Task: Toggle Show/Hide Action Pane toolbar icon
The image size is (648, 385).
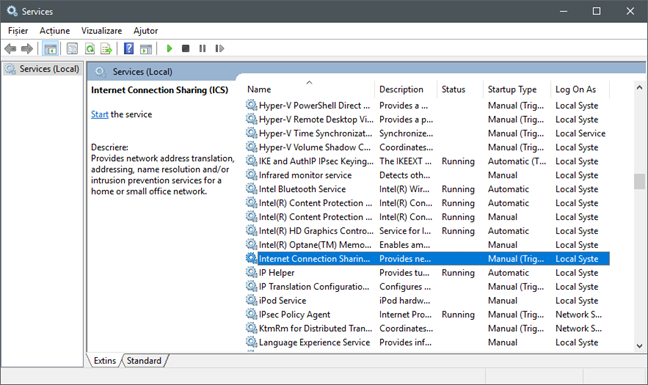Action: click(146, 49)
